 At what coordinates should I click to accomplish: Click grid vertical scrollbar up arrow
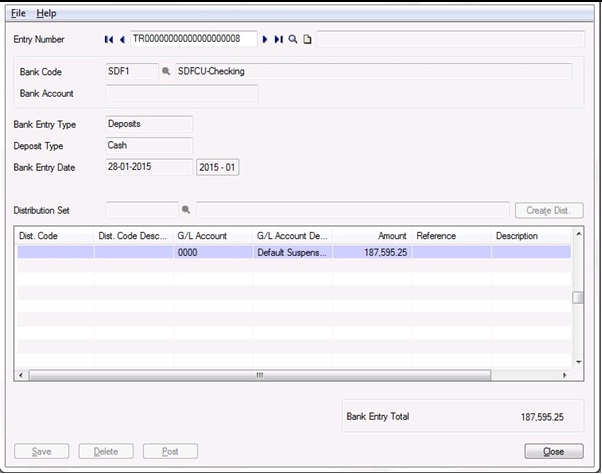point(578,233)
